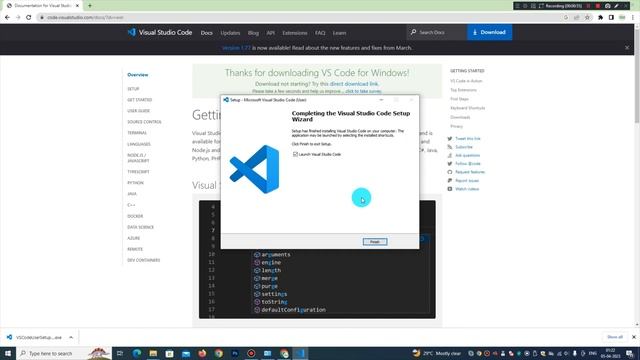Click the Search Docs input field

click(x=437, y=32)
